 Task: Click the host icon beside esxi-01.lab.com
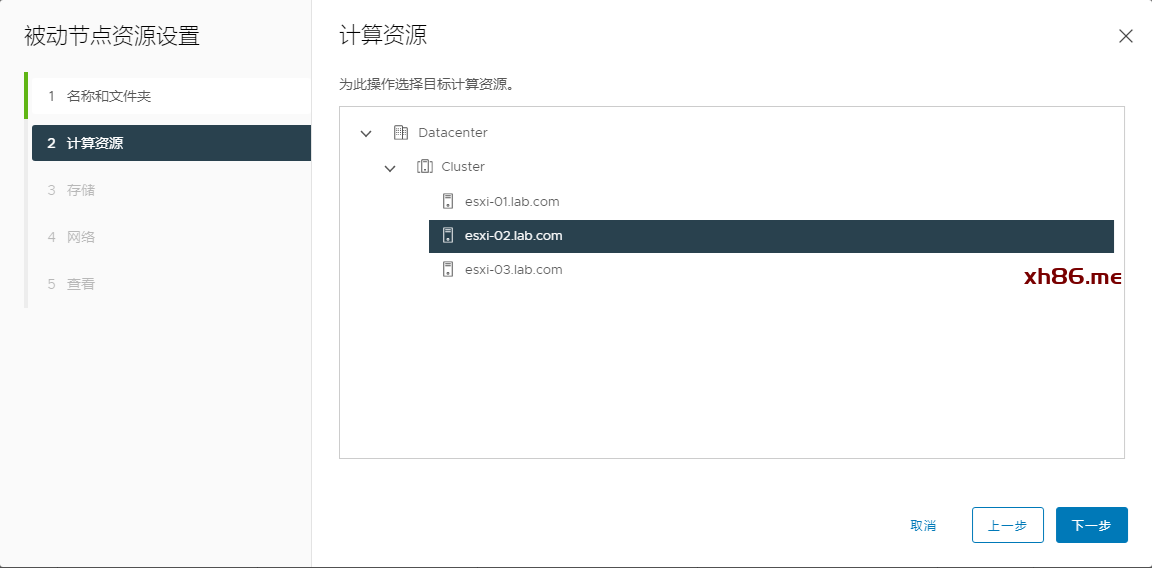click(x=448, y=201)
